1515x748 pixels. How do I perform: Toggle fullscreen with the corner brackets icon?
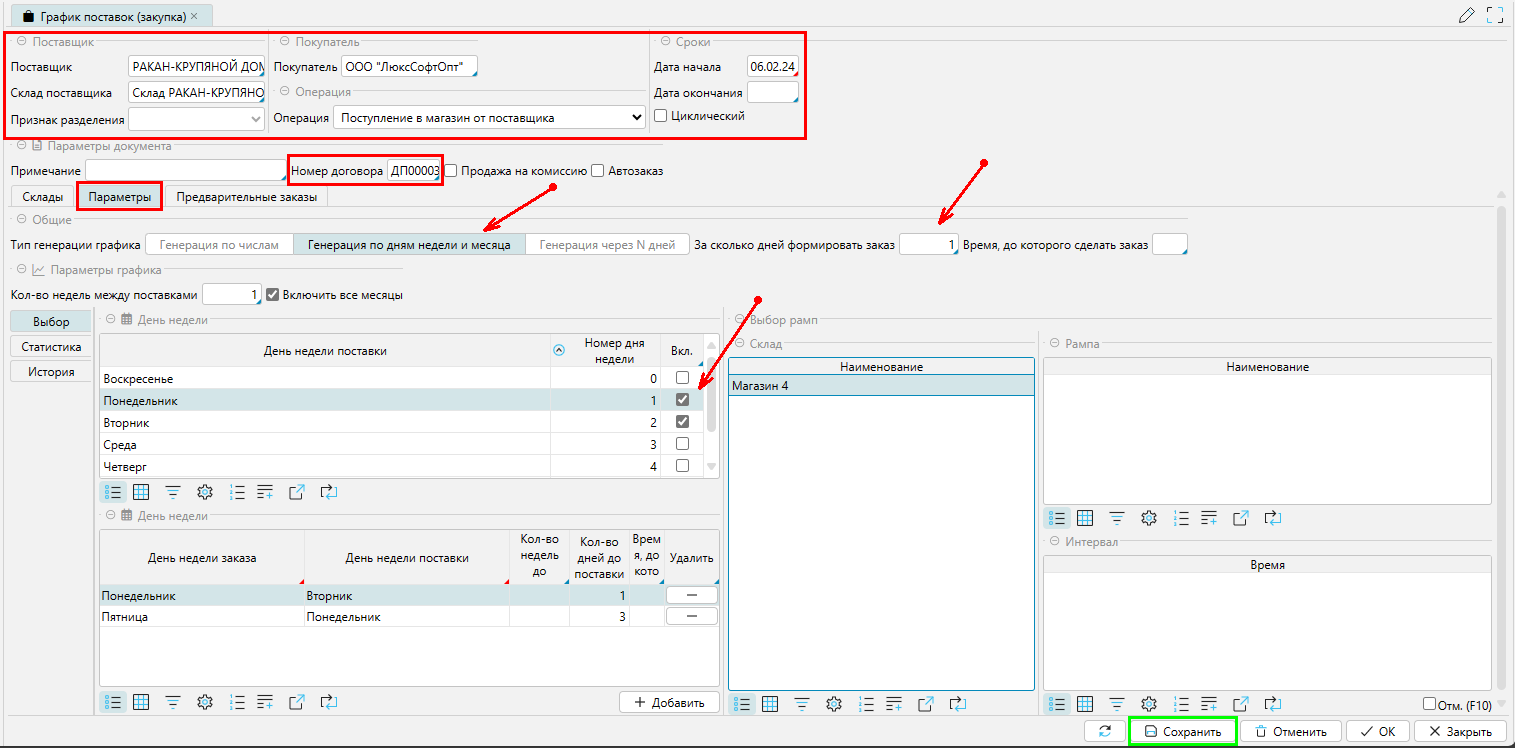coord(1495,15)
